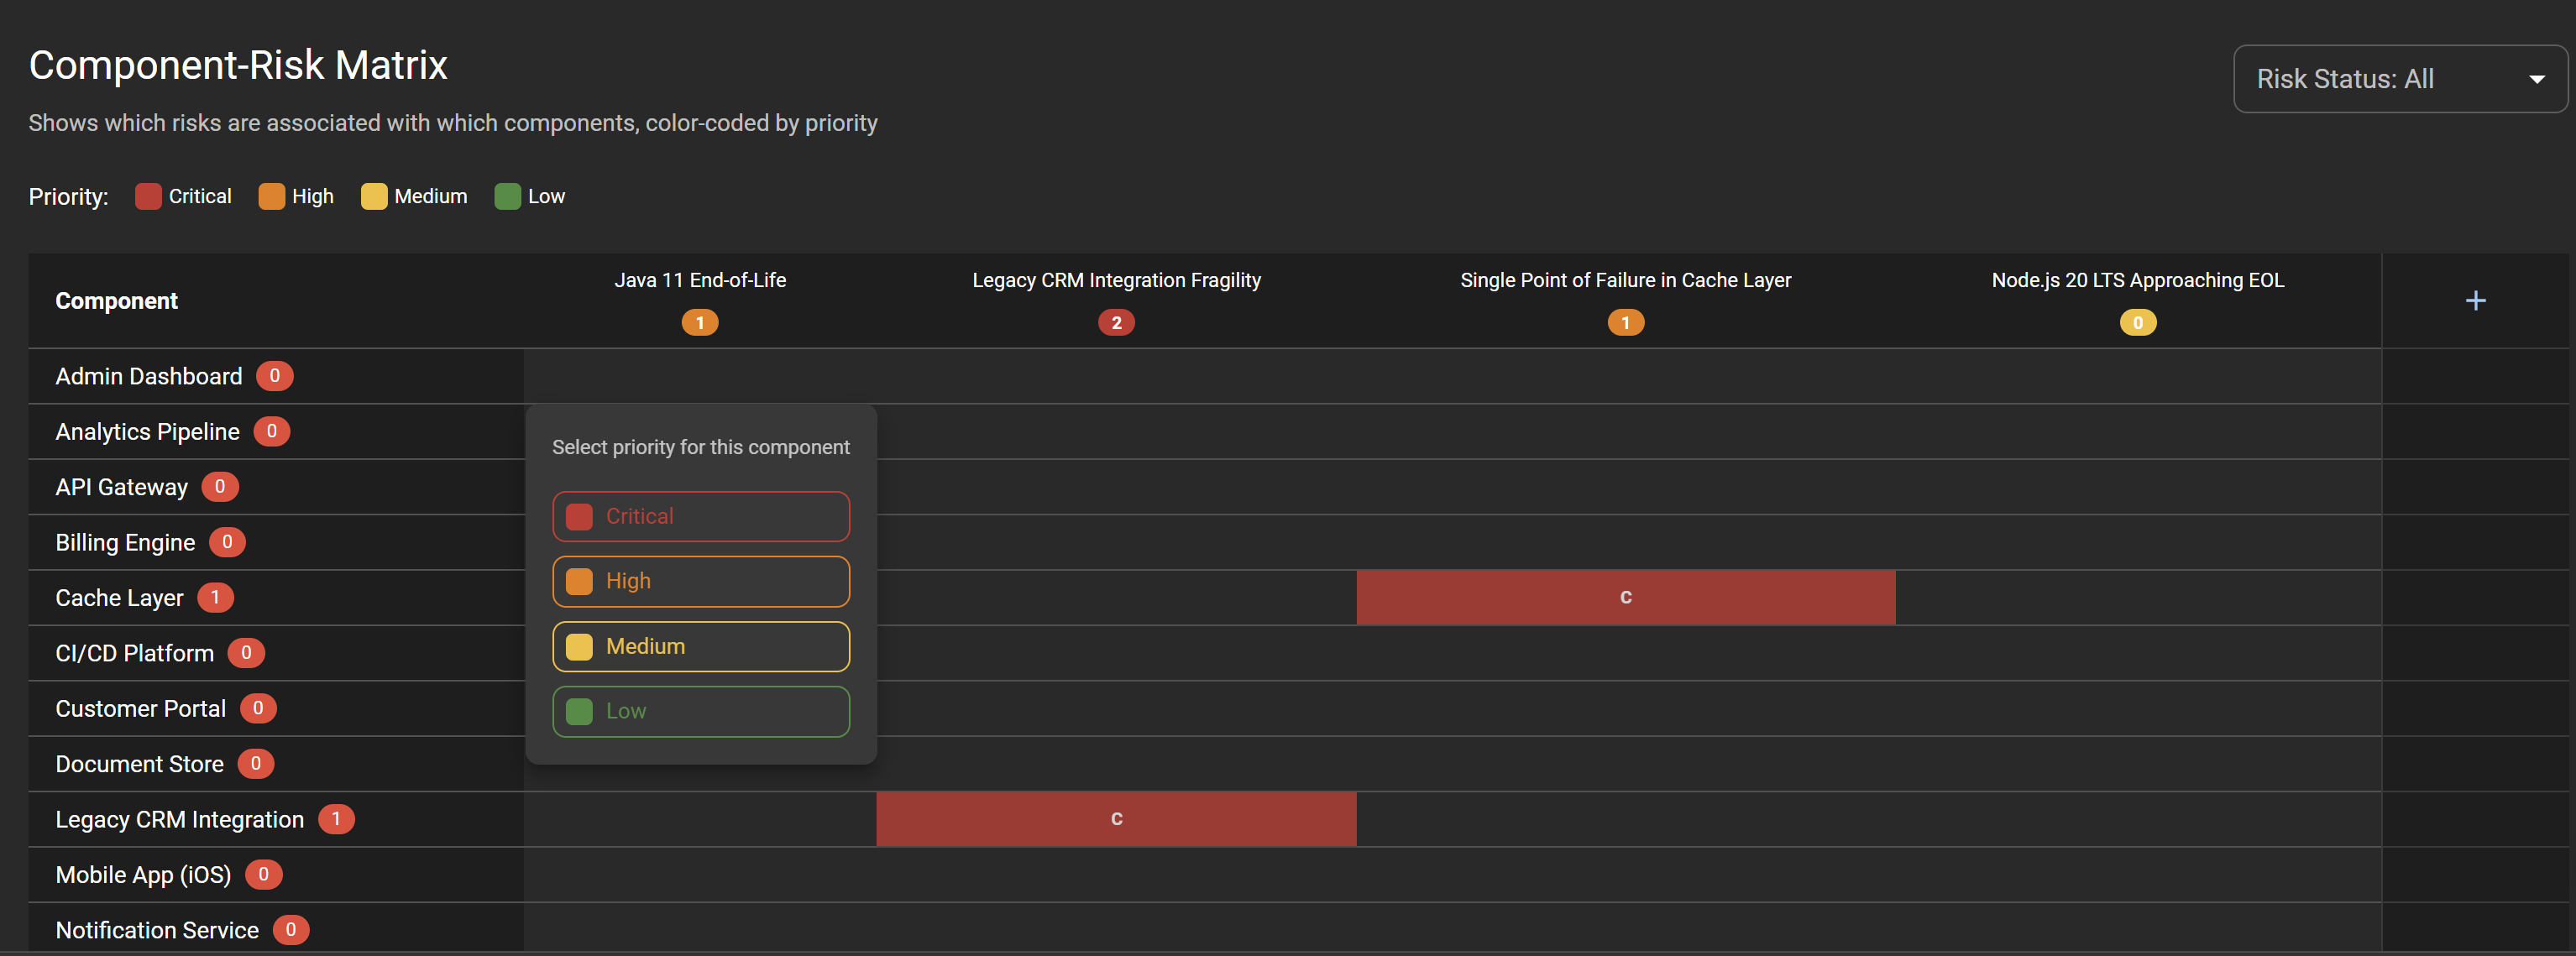Click the Admin Dashboard row label
2576x956 pixels.
pyautogui.click(x=148, y=376)
